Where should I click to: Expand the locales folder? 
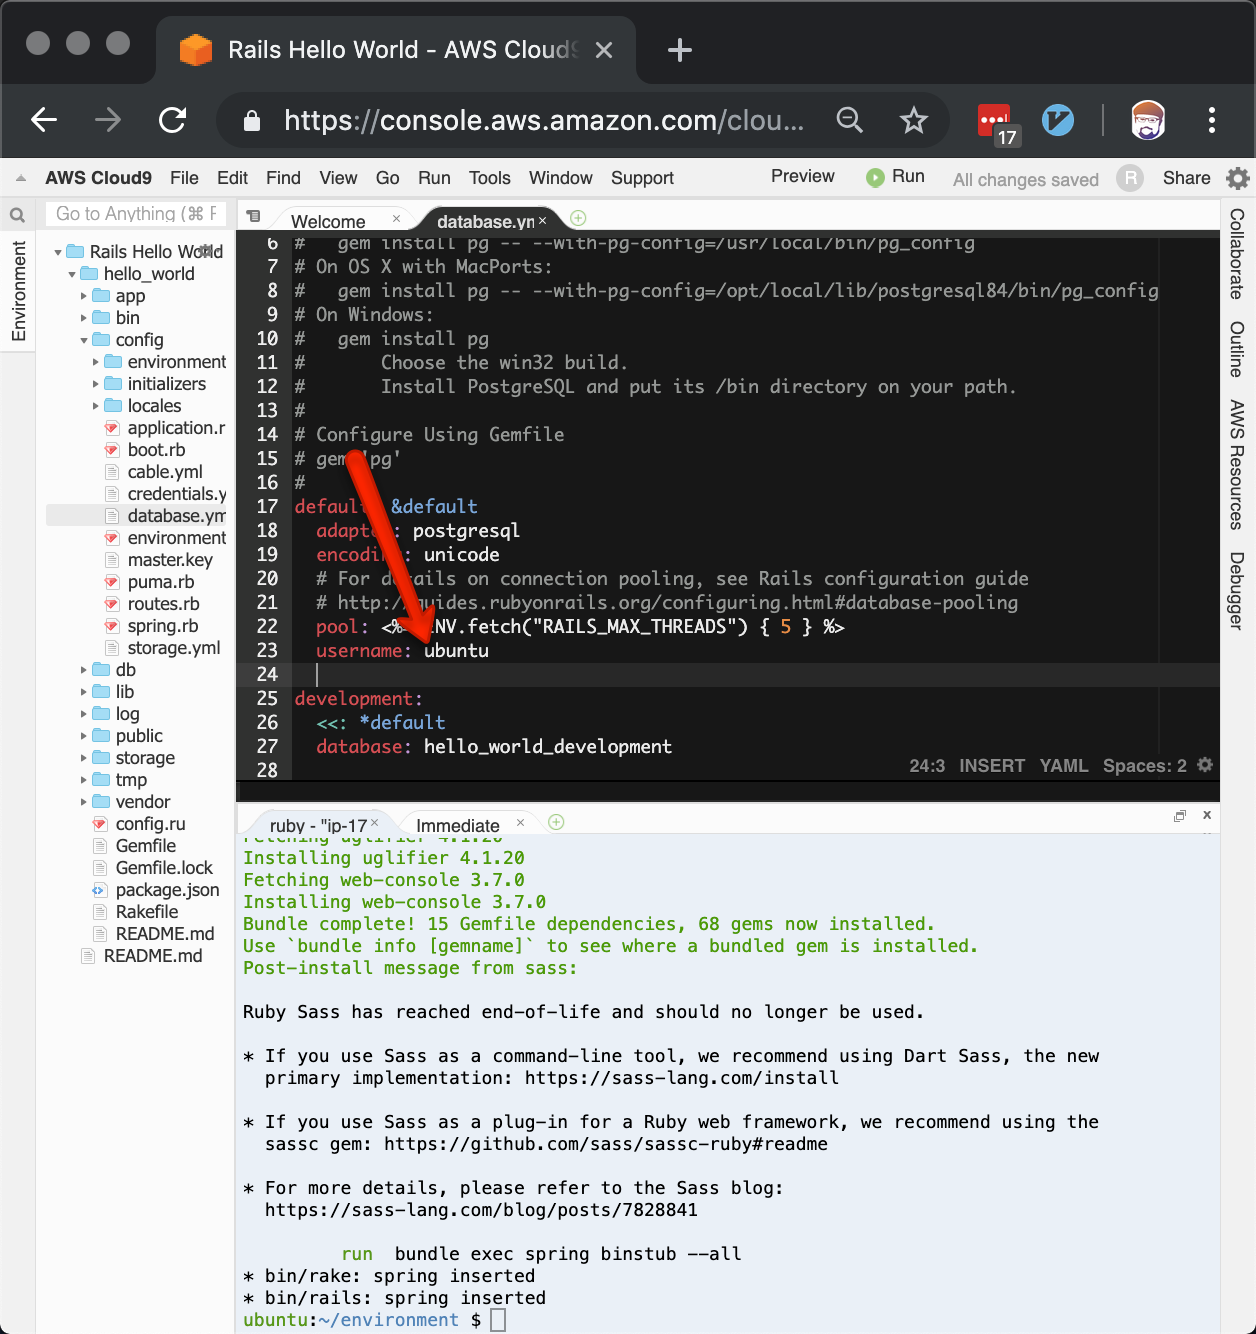pos(96,406)
